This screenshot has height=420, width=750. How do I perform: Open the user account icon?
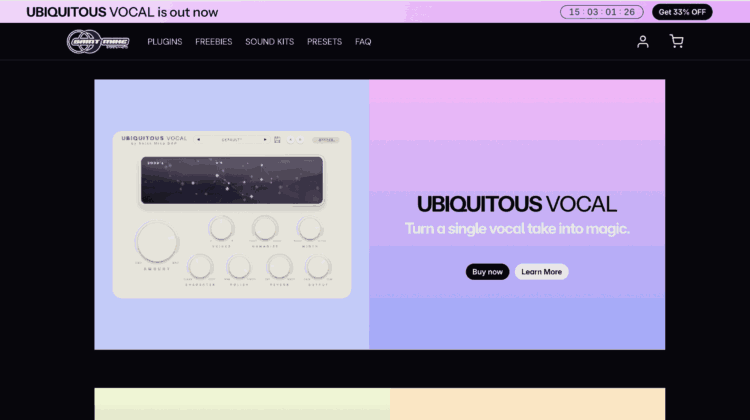click(643, 42)
